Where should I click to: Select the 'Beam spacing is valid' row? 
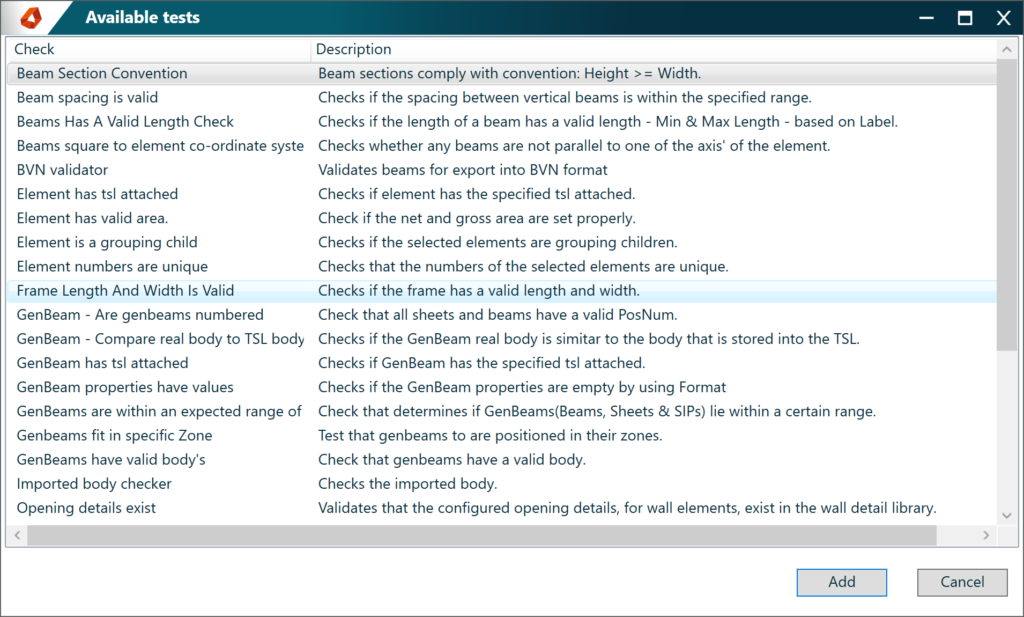point(502,97)
